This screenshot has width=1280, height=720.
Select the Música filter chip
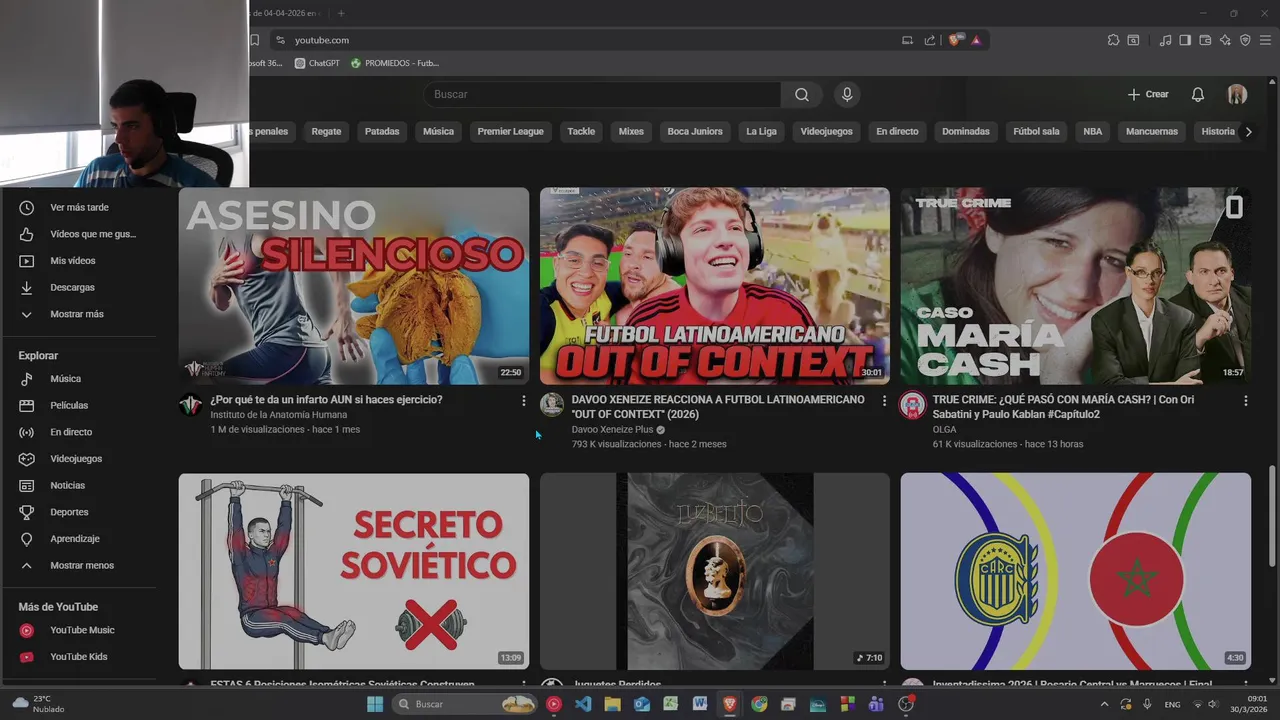tap(438, 131)
